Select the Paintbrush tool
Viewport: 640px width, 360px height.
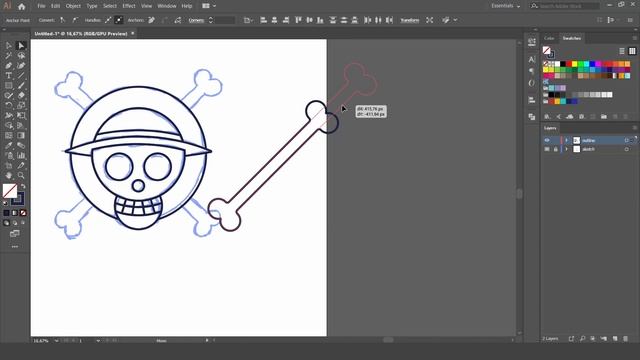tap(21, 85)
